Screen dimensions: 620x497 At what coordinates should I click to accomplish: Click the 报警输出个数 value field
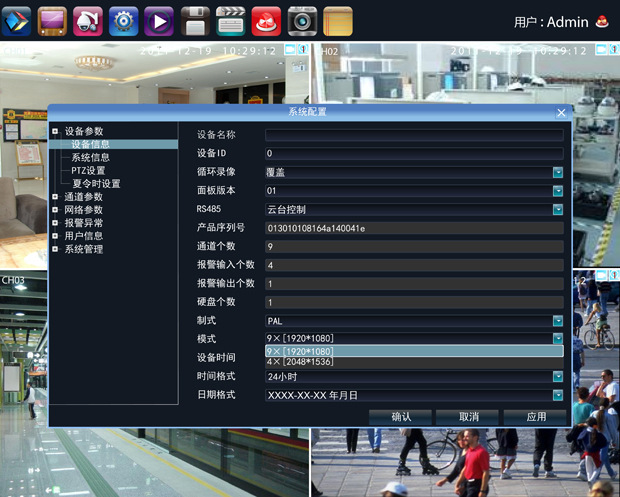414,283
